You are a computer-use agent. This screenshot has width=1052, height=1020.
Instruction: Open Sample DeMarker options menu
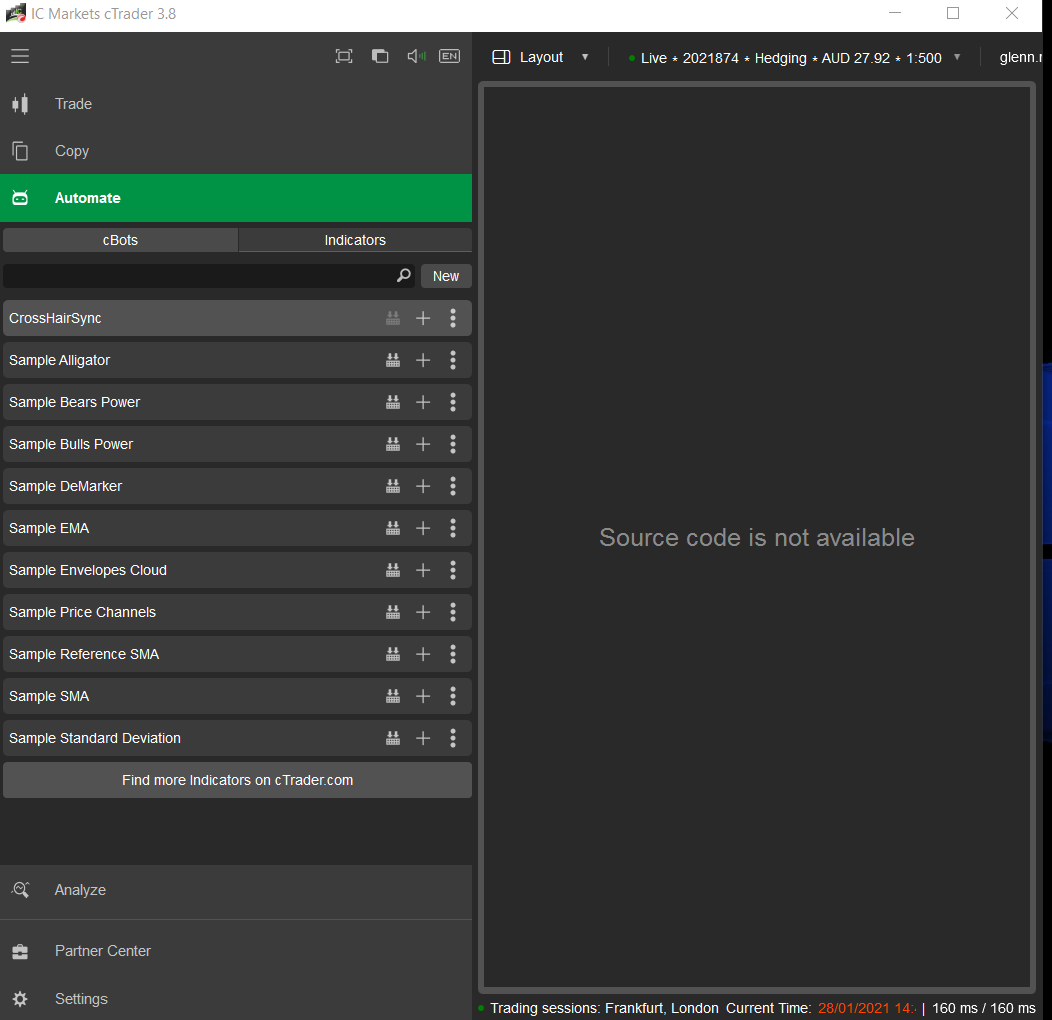point(453,486)
